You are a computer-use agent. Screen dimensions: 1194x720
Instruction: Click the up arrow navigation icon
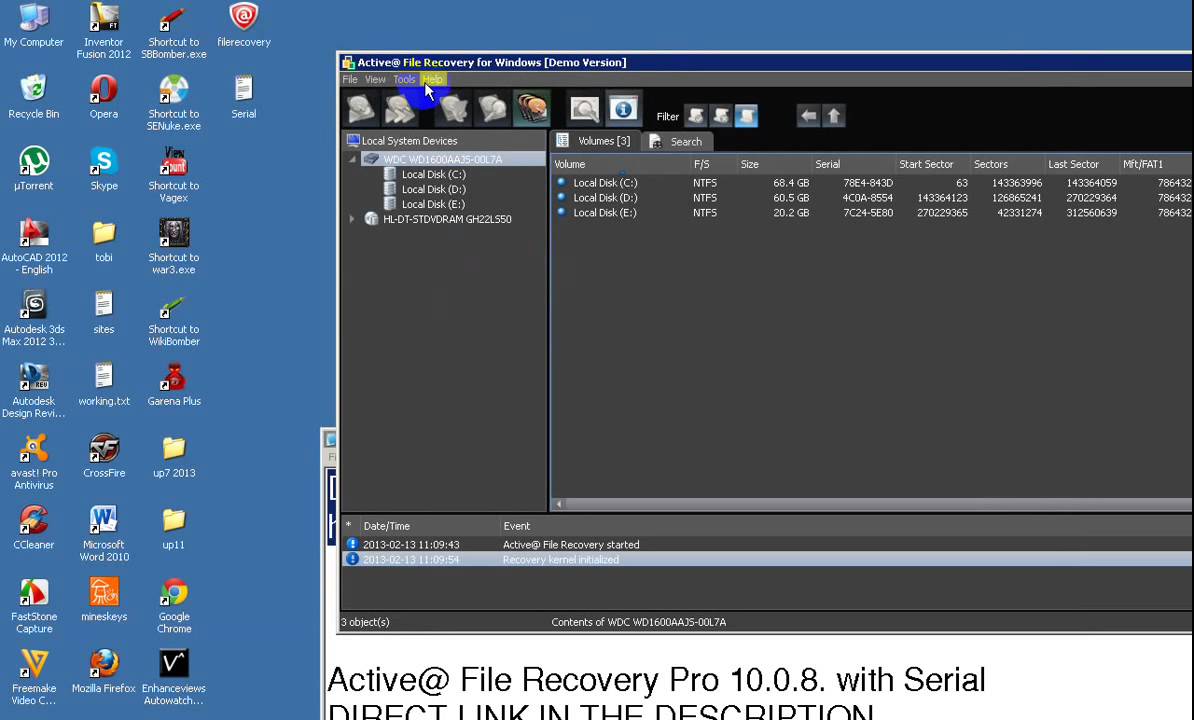click(834, 116)
